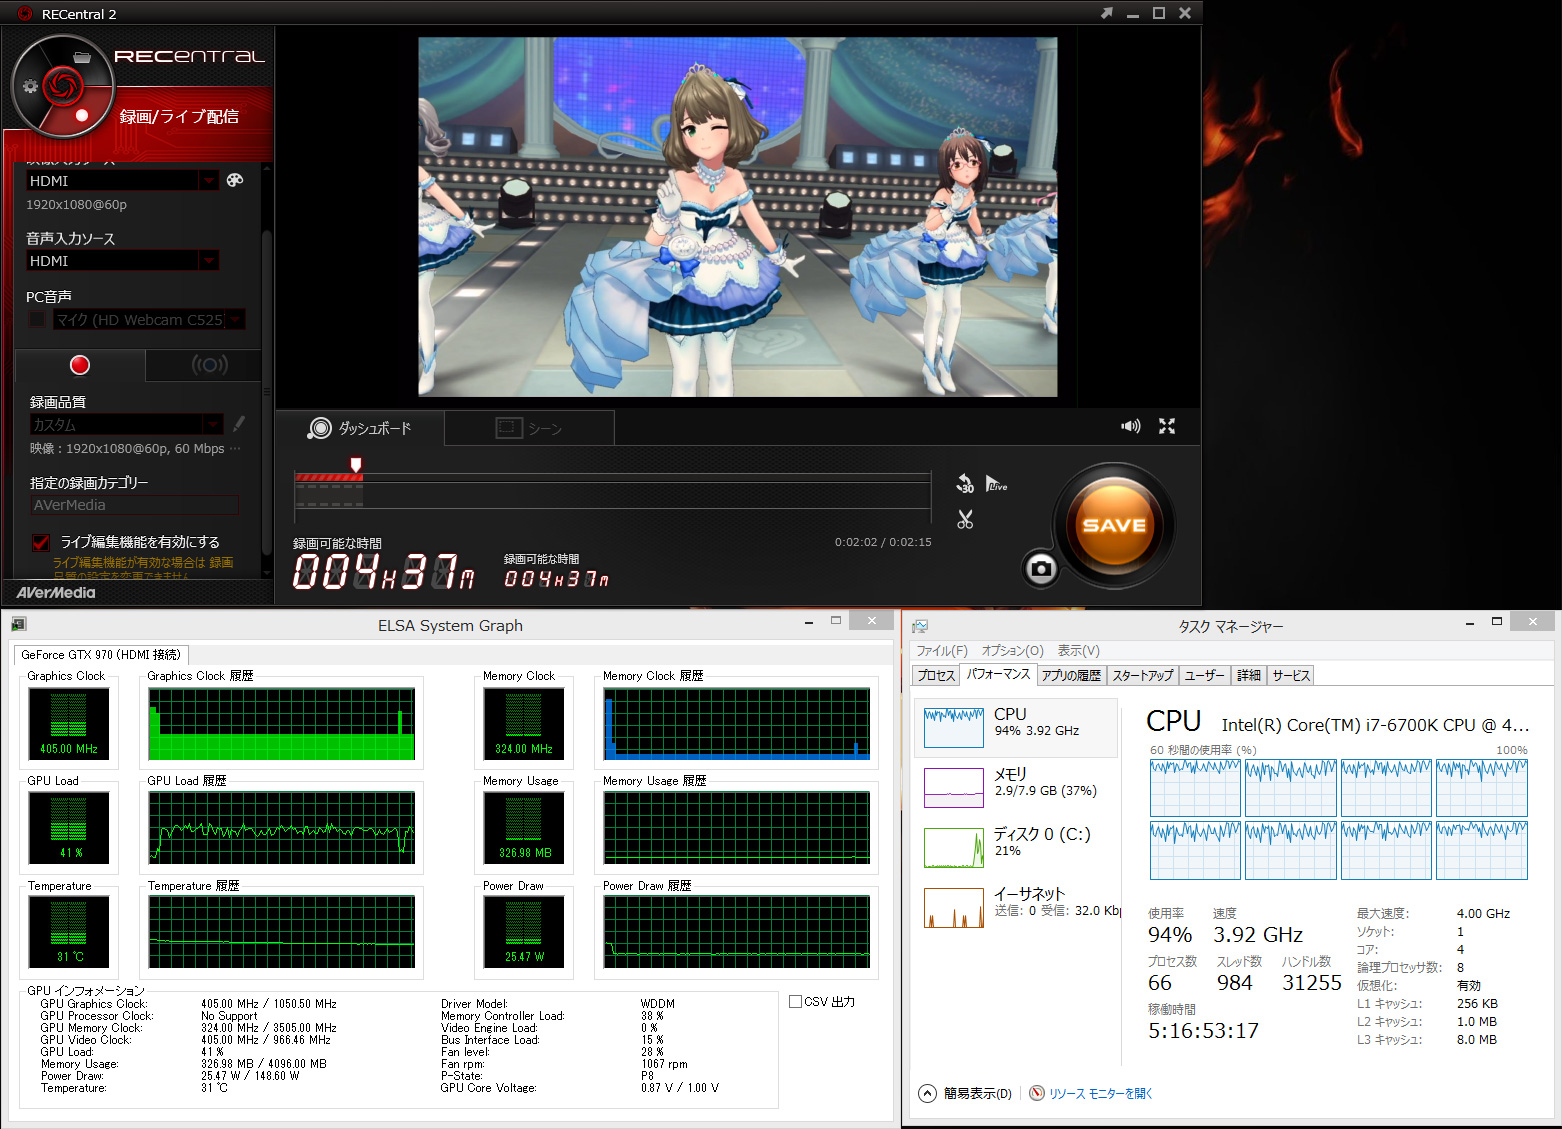Image resolution: width=1562 pixels, height=1129 pixels.
Task: Click the orange SAVE button
Action: [1114, 524]
